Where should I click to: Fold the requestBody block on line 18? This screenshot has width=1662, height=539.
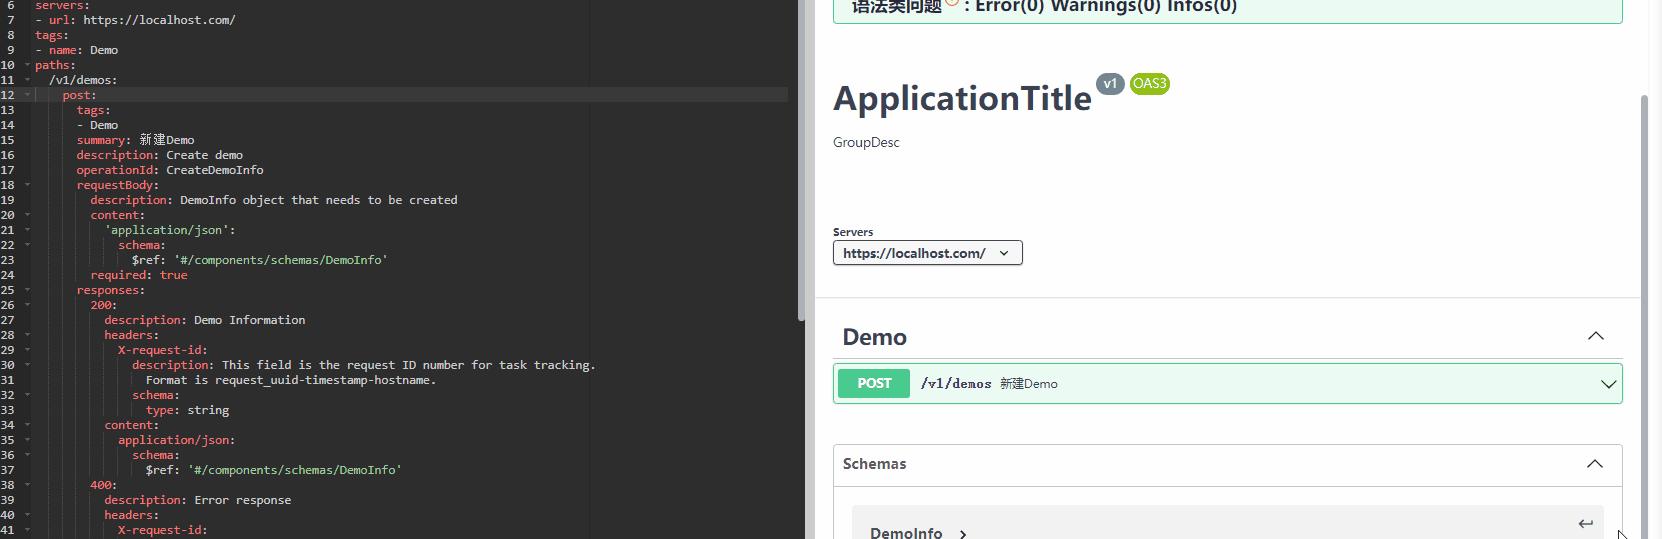(x=27, y=185)
